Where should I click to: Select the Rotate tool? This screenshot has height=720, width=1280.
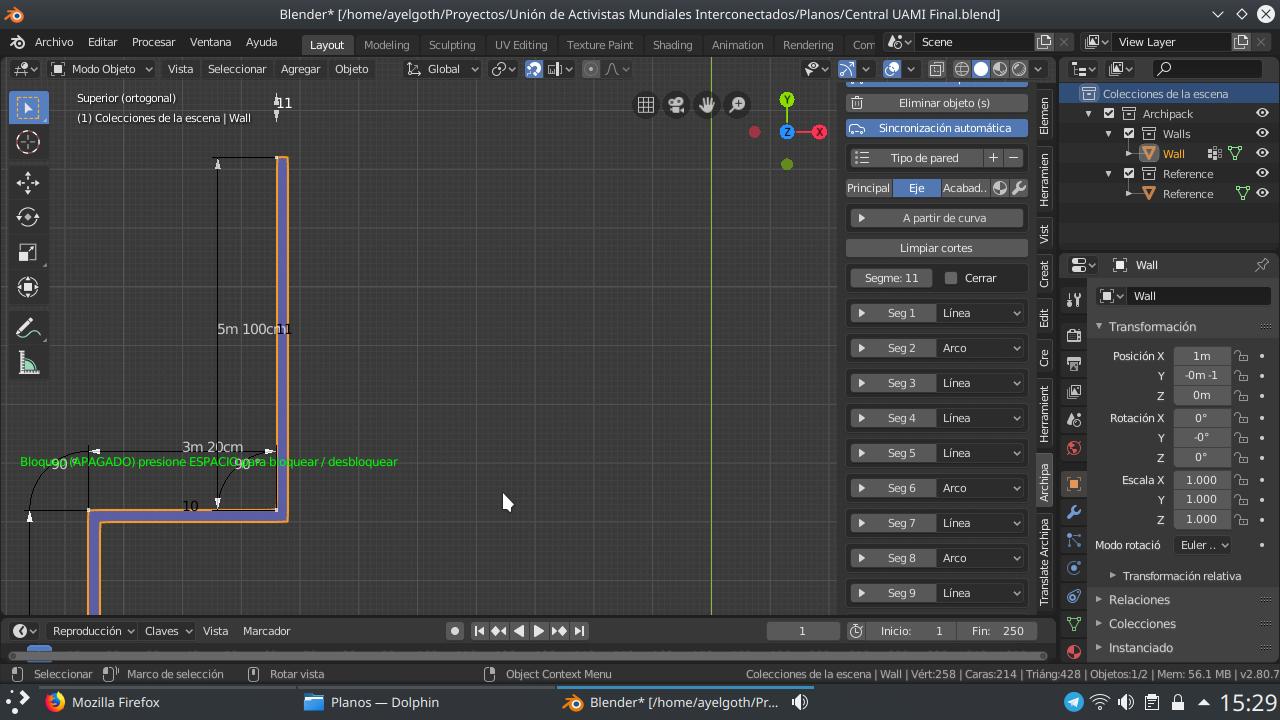coord(28,217)
